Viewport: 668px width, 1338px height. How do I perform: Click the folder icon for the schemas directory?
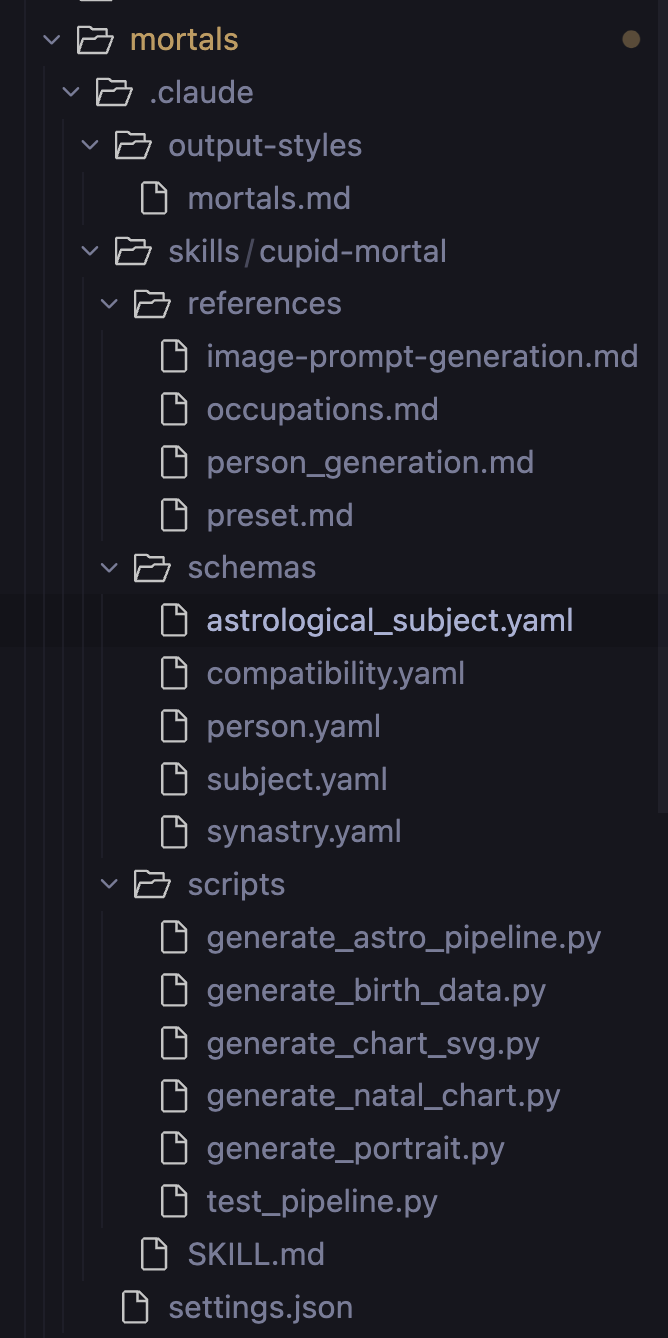[153, 568]
